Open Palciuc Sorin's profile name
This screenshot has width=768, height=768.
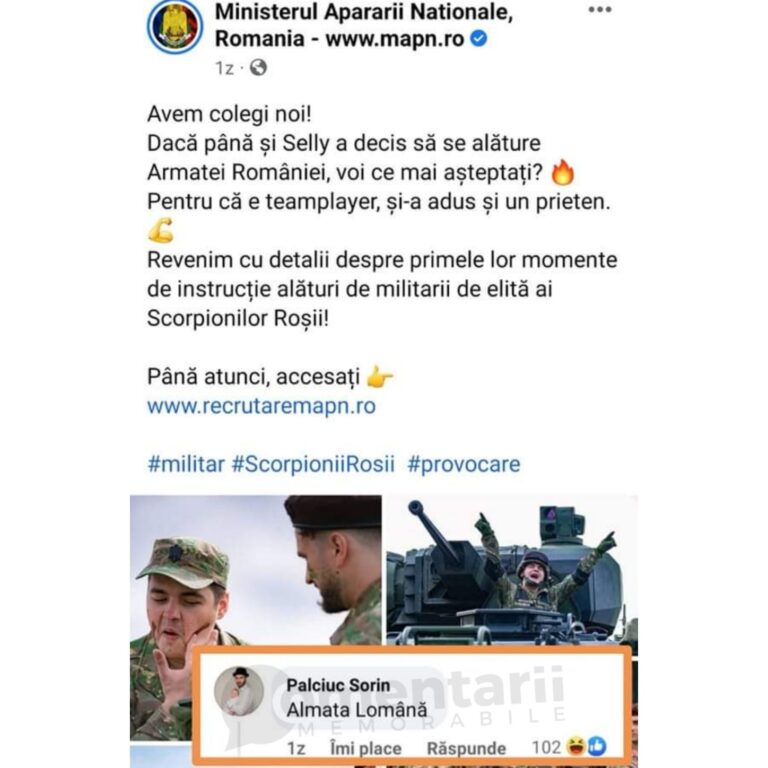[x=338, y=685]
